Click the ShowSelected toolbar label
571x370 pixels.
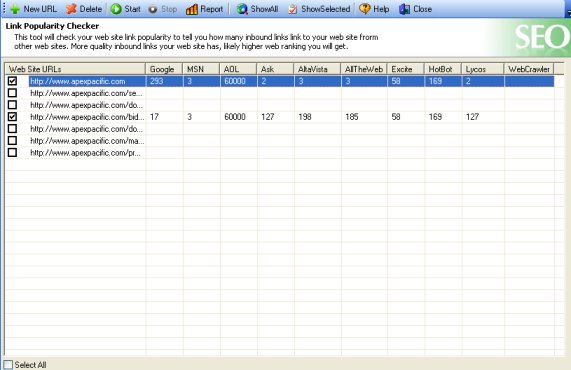326,9
